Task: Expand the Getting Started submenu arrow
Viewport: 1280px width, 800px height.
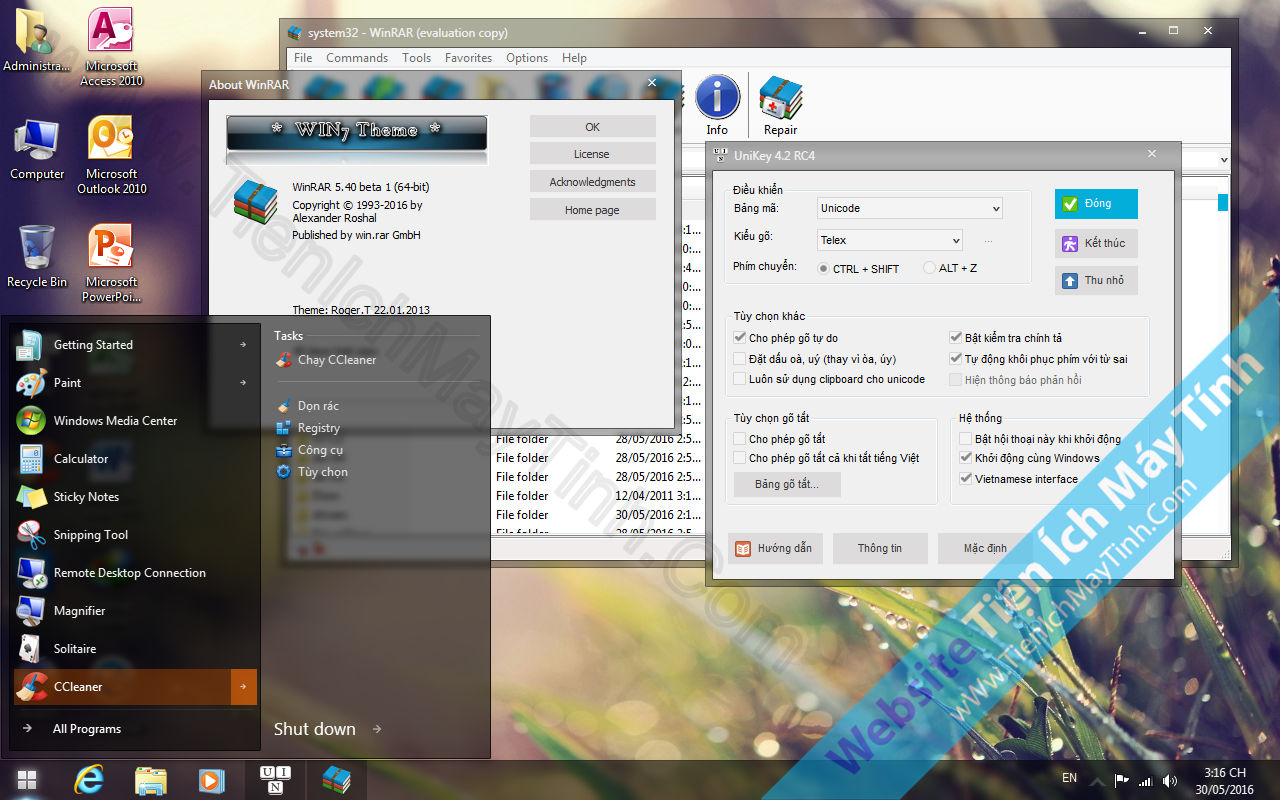Action: coord(243,345)
